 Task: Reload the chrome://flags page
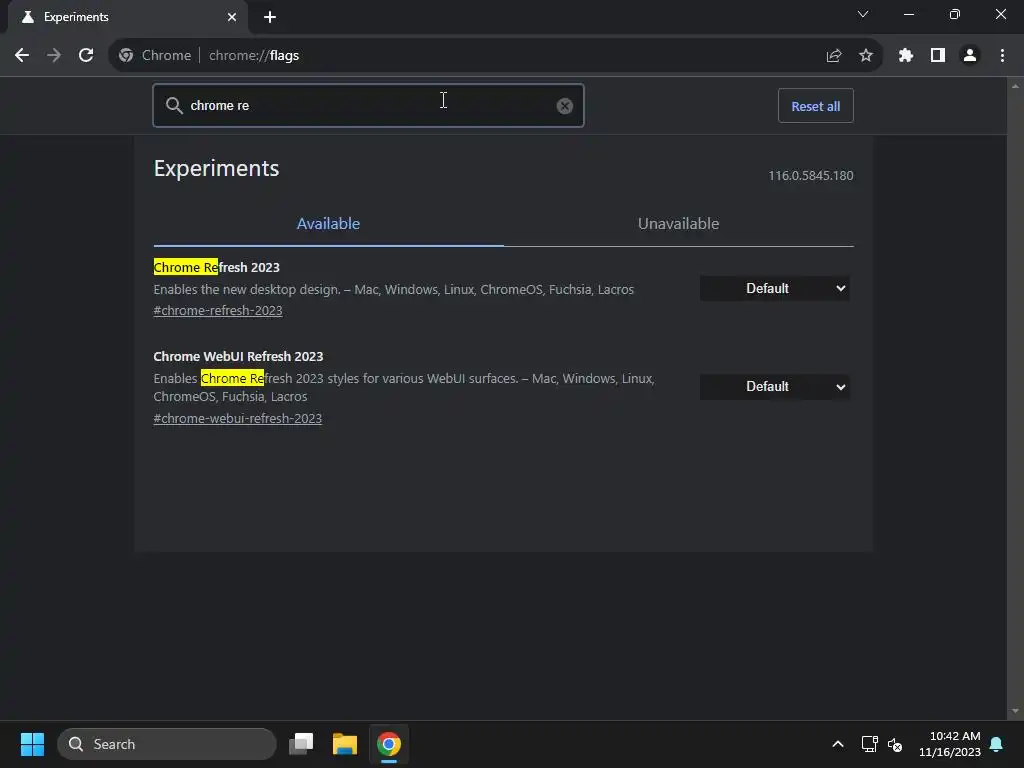coord(86,56)
